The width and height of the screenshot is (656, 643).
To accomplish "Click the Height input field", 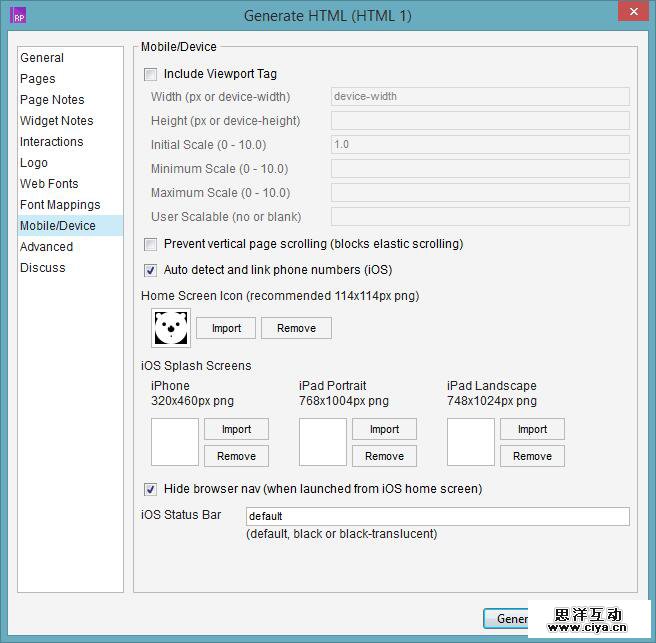I will (480, 120).
